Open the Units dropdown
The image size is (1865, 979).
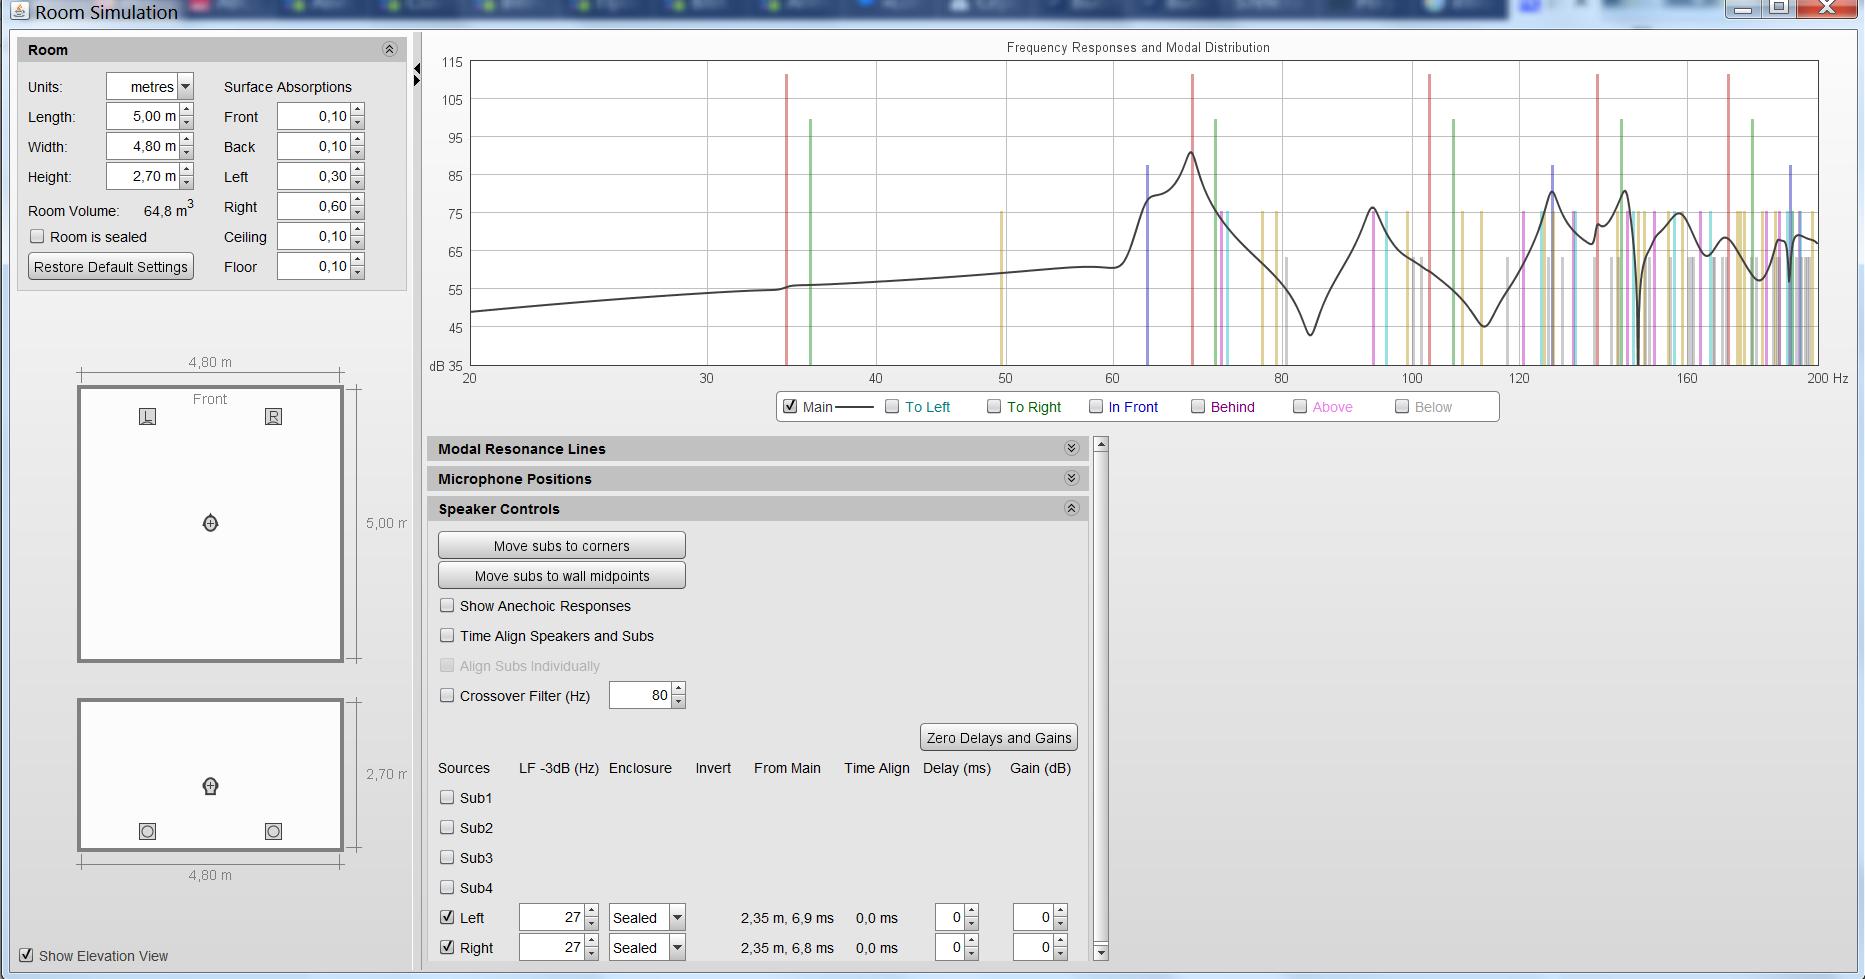pos(185,87)
